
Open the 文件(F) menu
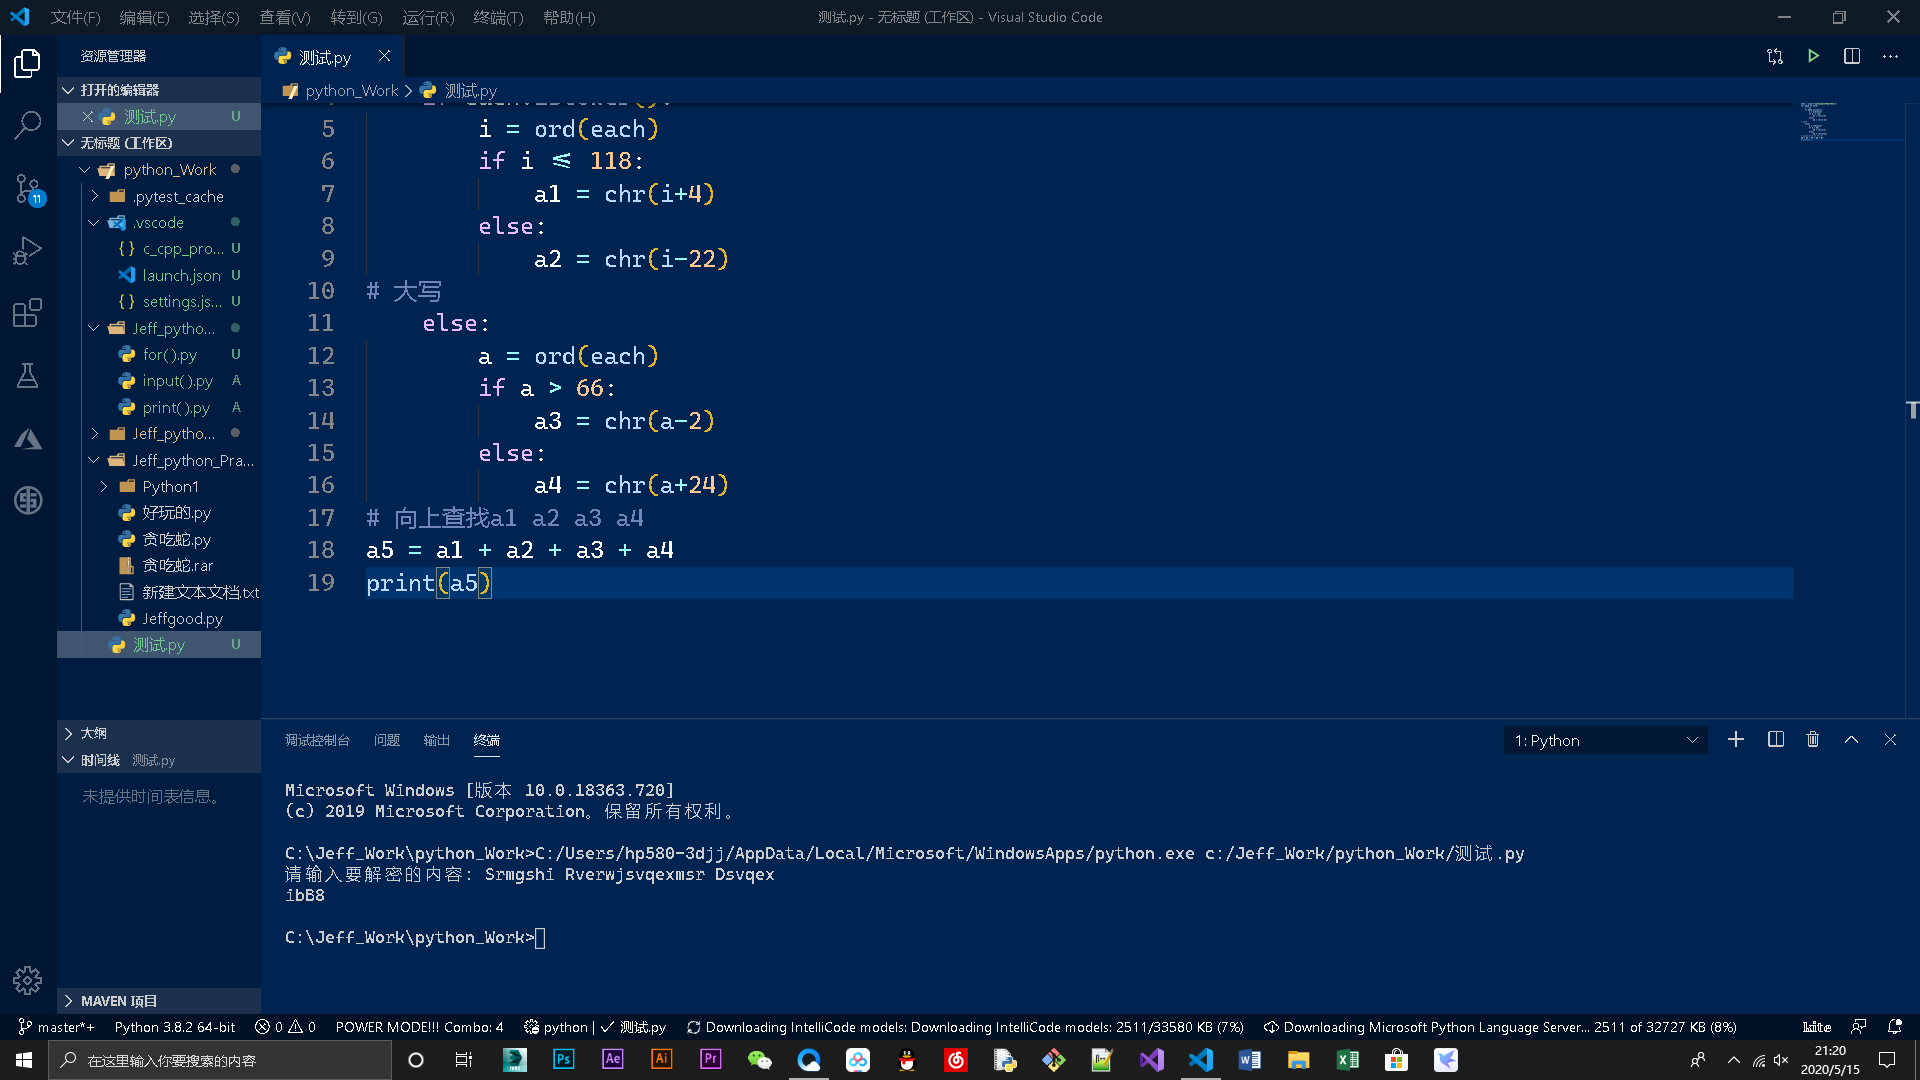pyautogui.click(x=75, y=17)
